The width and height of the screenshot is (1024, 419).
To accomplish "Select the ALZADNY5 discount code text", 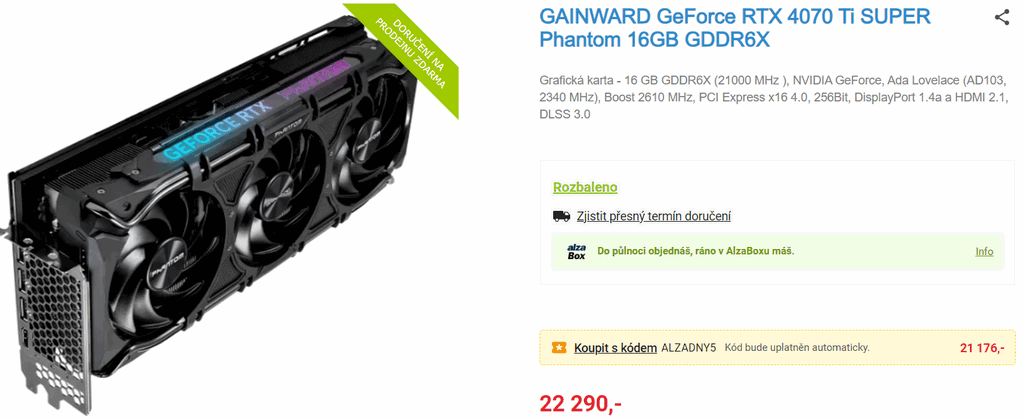I will point(689,348).
